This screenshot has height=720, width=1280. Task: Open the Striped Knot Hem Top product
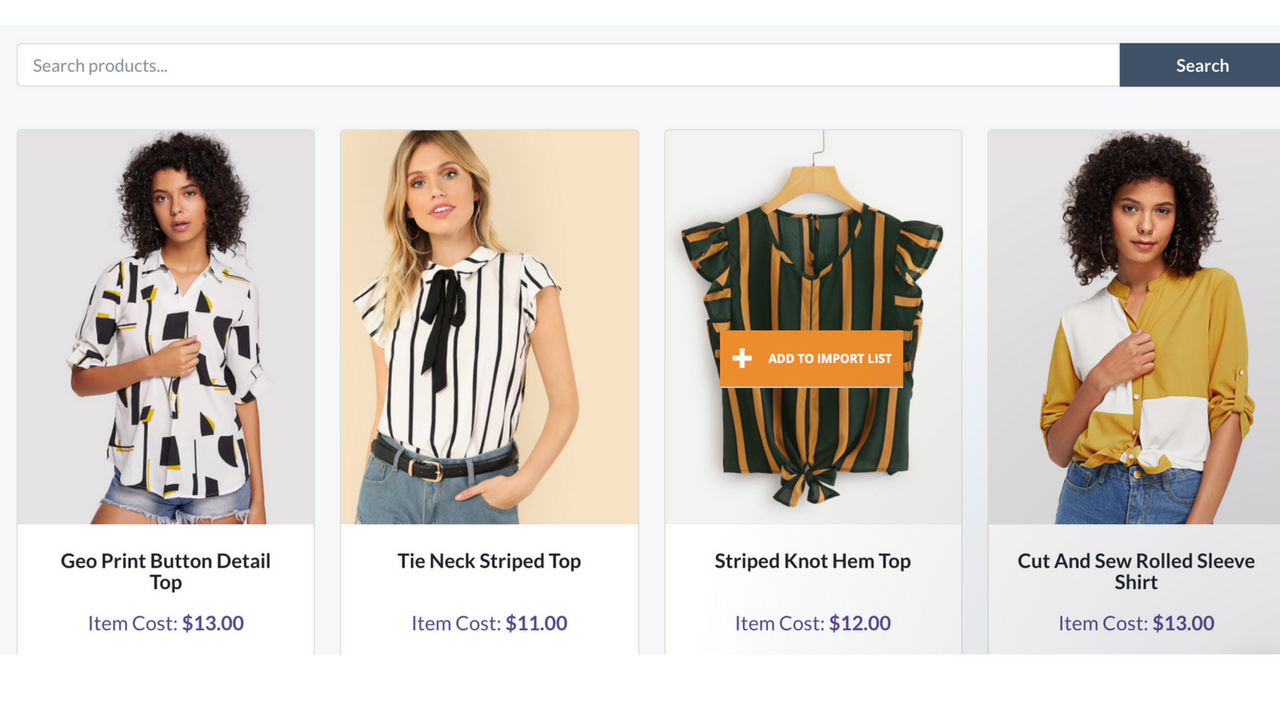click(811, 561)
